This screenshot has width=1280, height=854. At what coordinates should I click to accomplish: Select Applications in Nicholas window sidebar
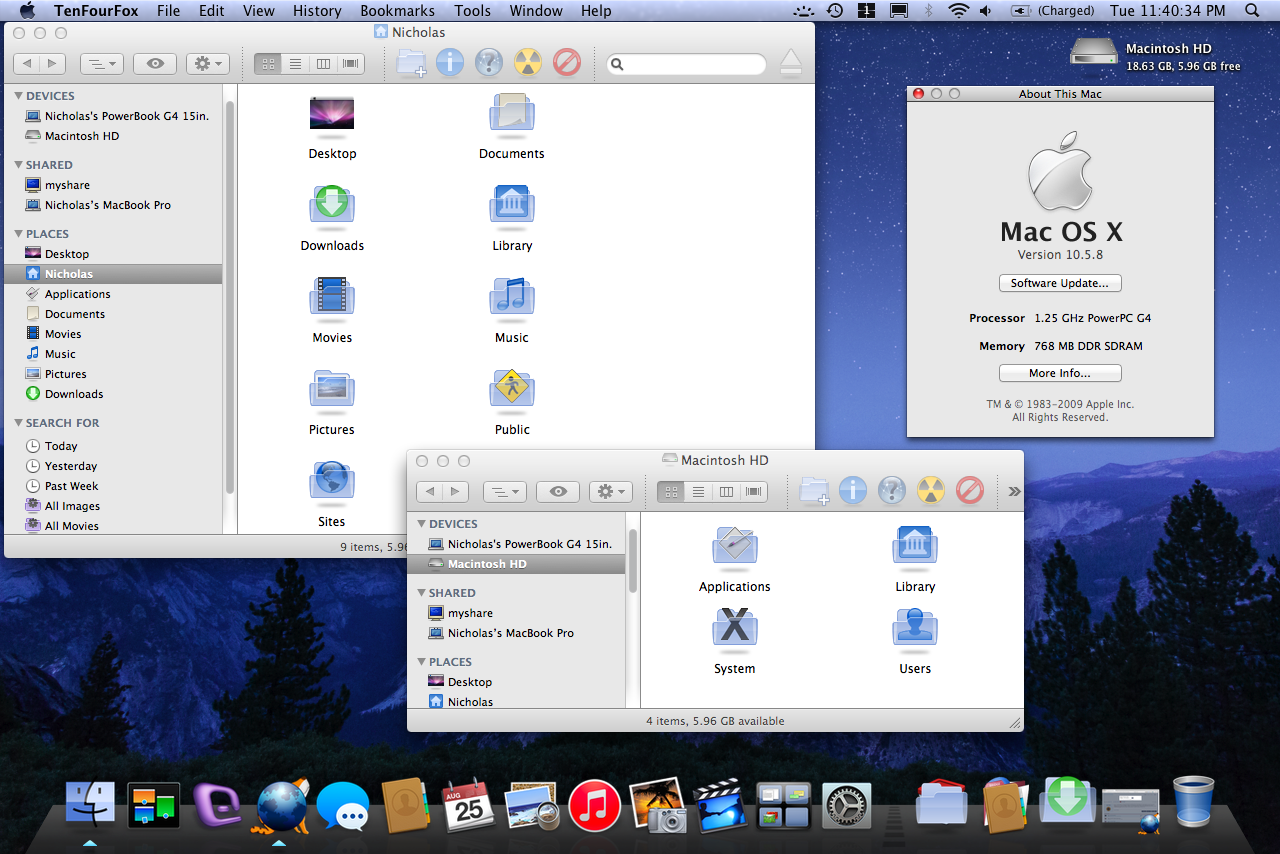pyautogui.click(x=113, y=294)
